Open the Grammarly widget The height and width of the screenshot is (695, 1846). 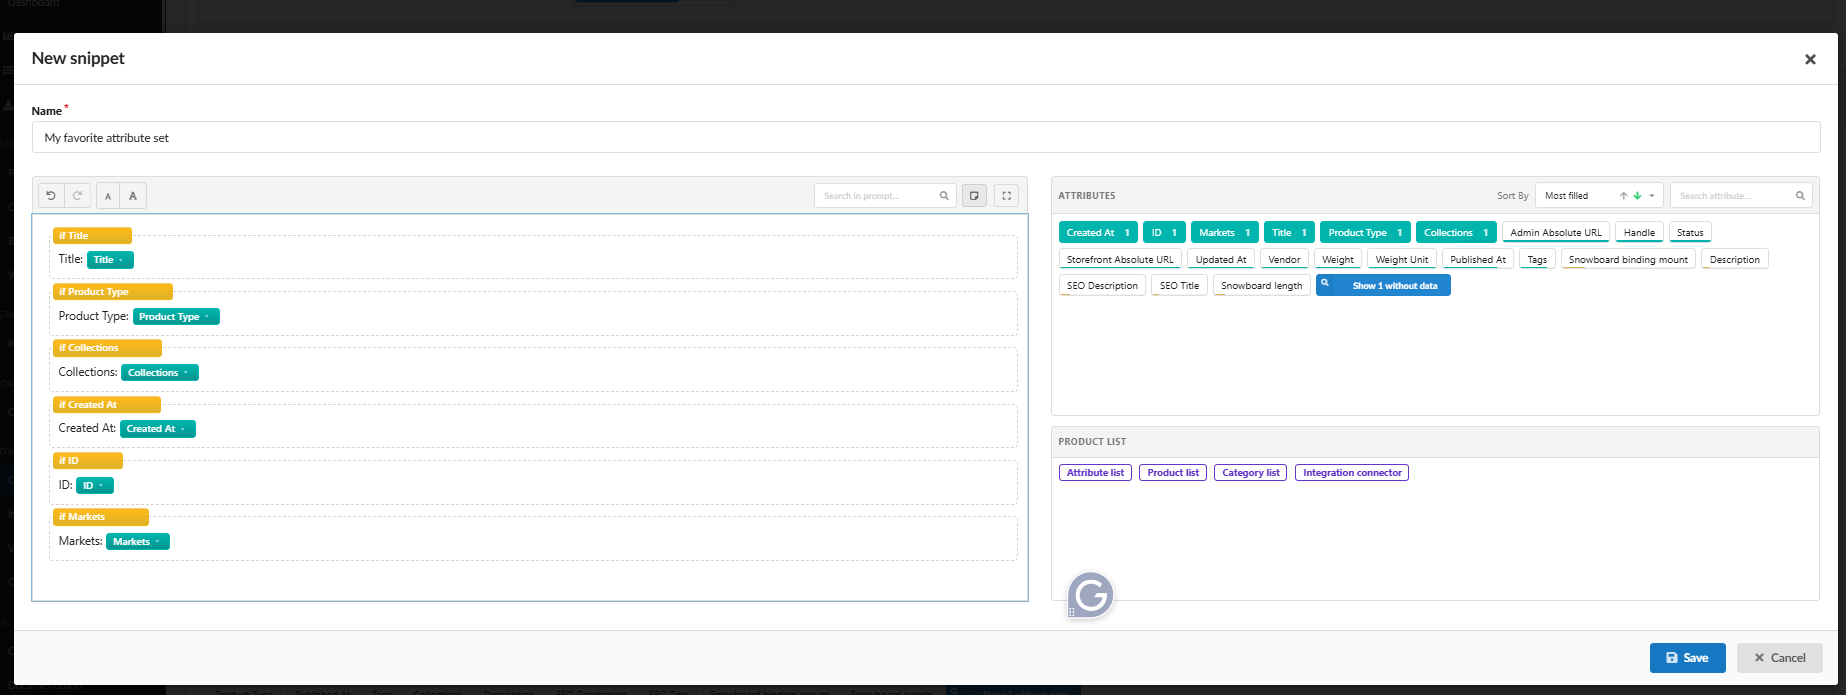pyautogui.click(x=1090, y=595)
